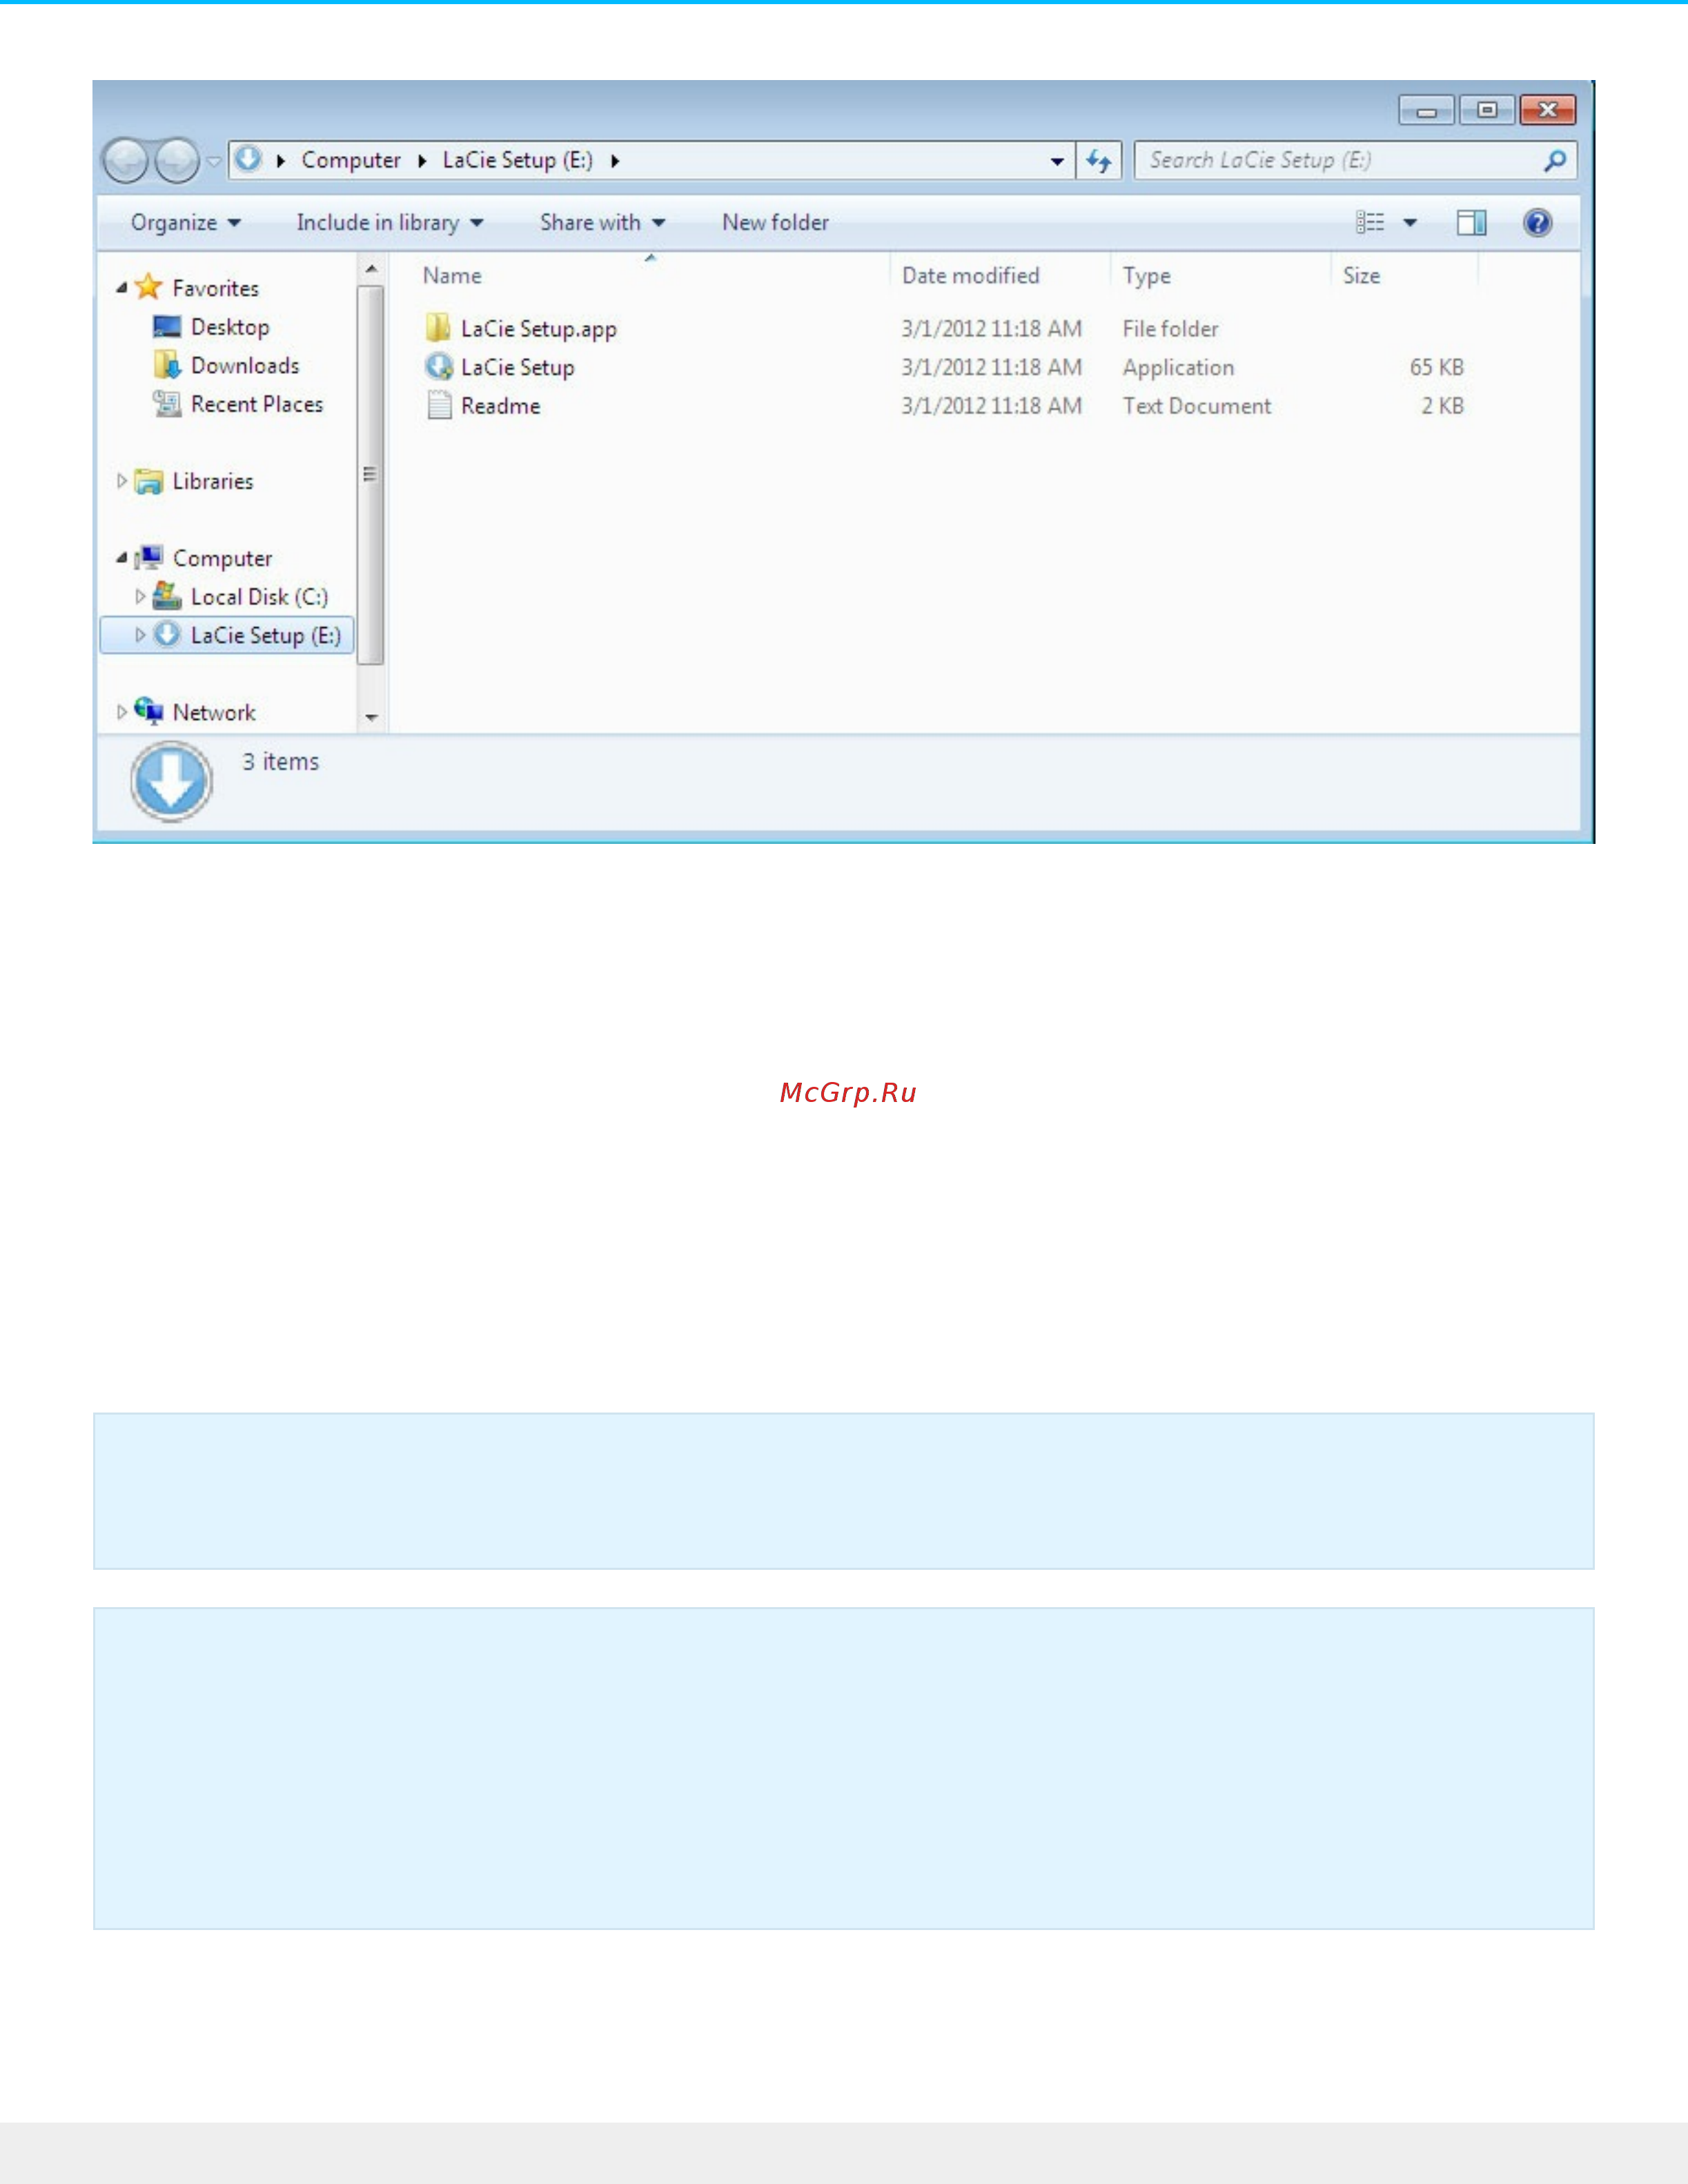Click the search magnifier icon
Viewport: 1688px width, 2184px height.
point(1555,161)
